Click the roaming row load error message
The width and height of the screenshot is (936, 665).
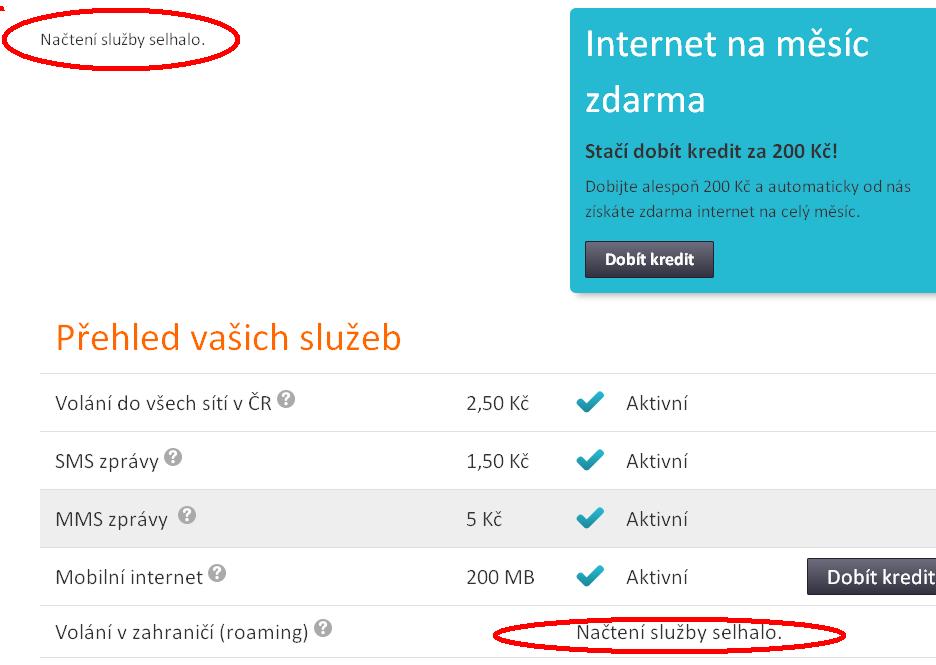[679, 632]
